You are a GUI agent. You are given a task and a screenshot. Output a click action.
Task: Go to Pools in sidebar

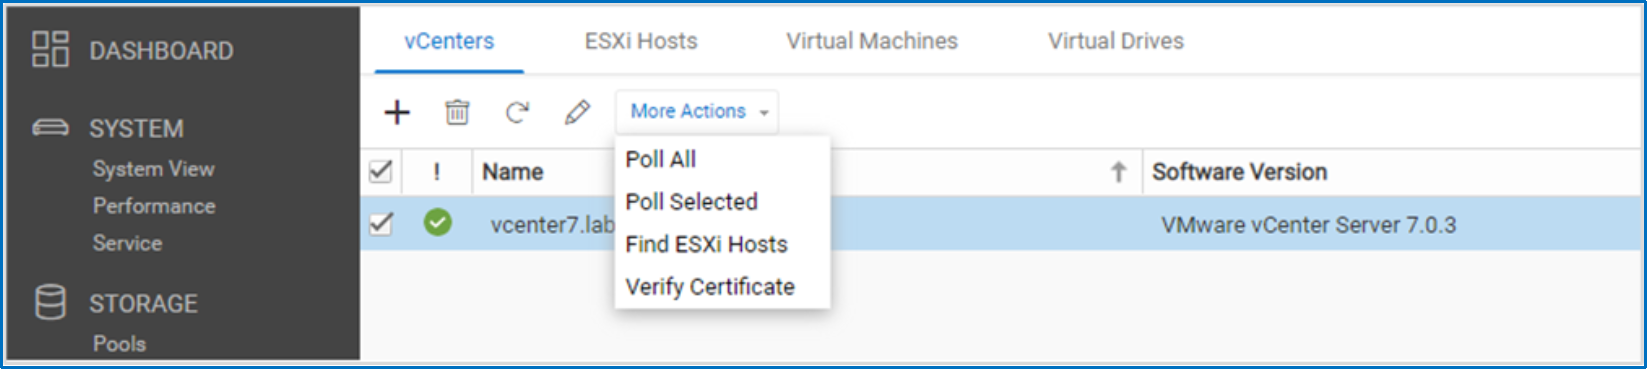[119, 343]
